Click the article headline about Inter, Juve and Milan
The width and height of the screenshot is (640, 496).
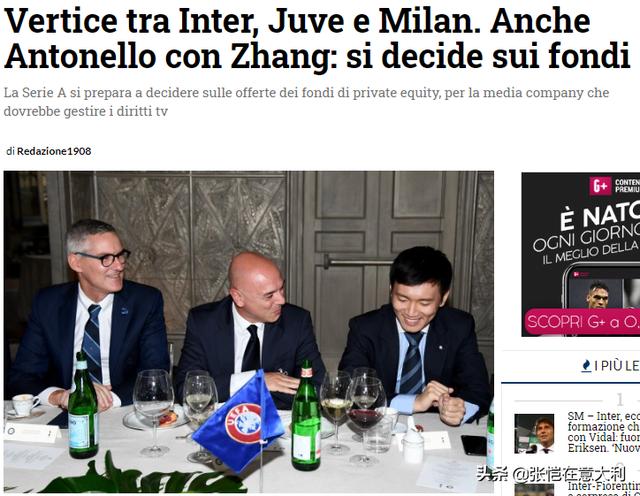coord(318,38)
